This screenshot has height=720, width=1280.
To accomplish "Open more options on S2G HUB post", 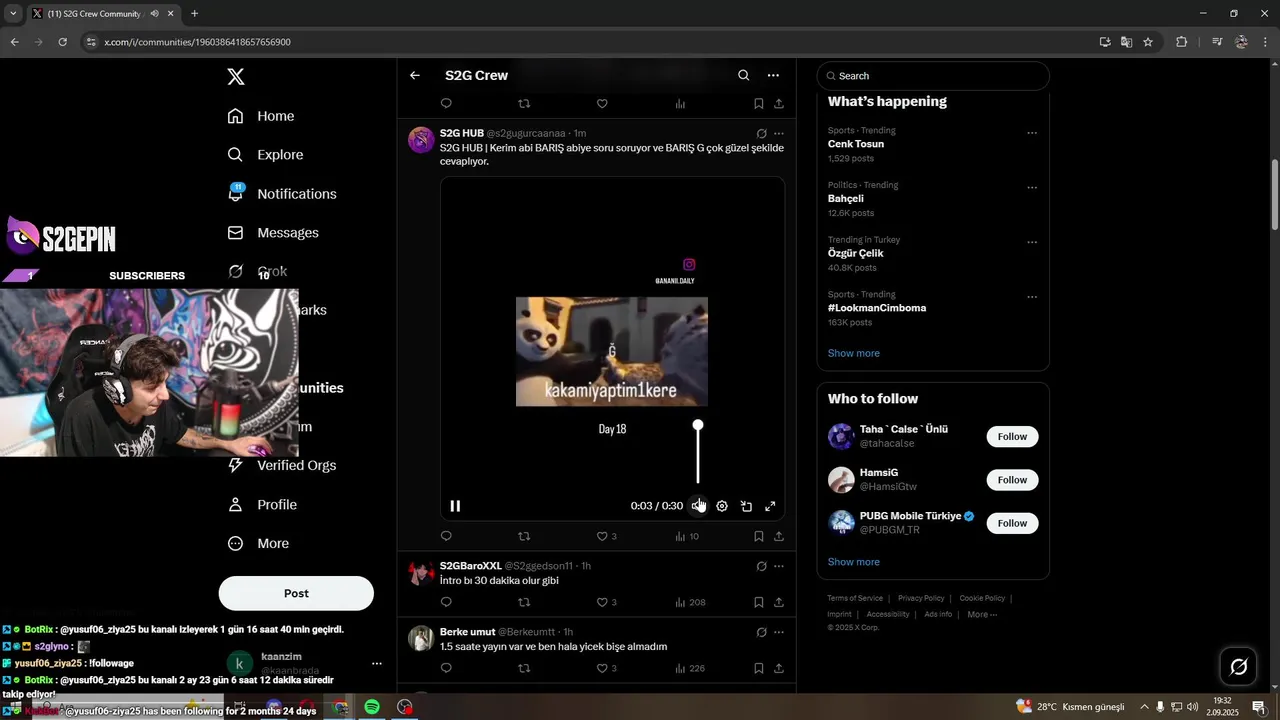I will pyautogui.click(x=779, y=133).
